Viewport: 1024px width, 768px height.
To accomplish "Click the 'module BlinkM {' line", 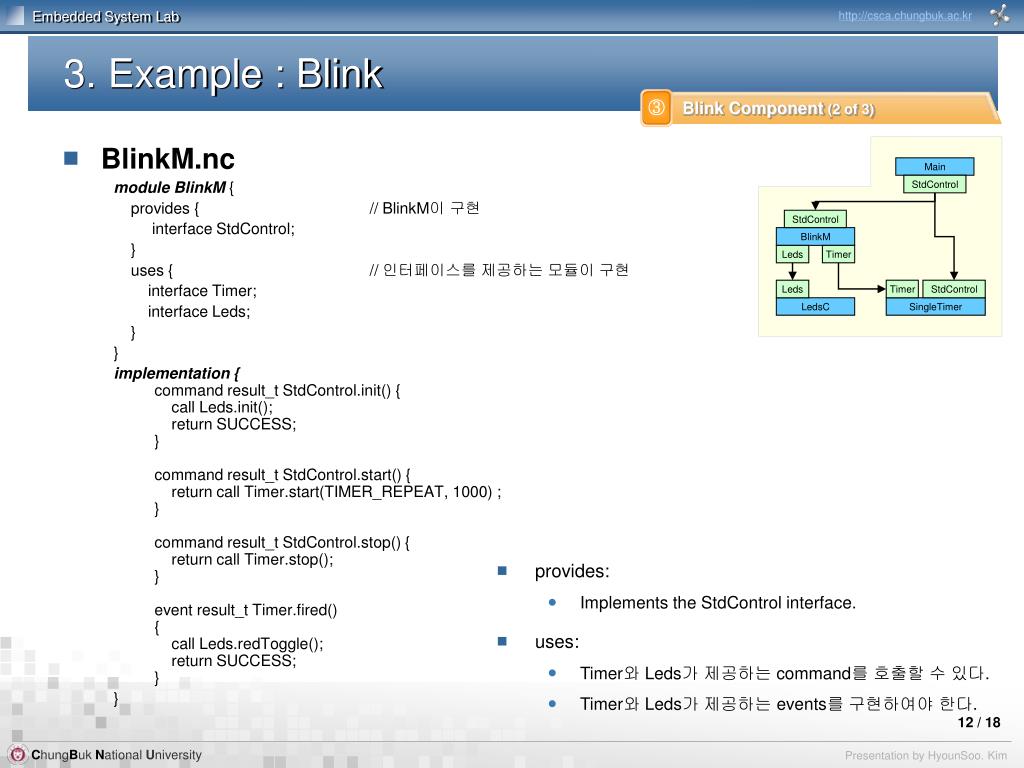I will point(174,188).
